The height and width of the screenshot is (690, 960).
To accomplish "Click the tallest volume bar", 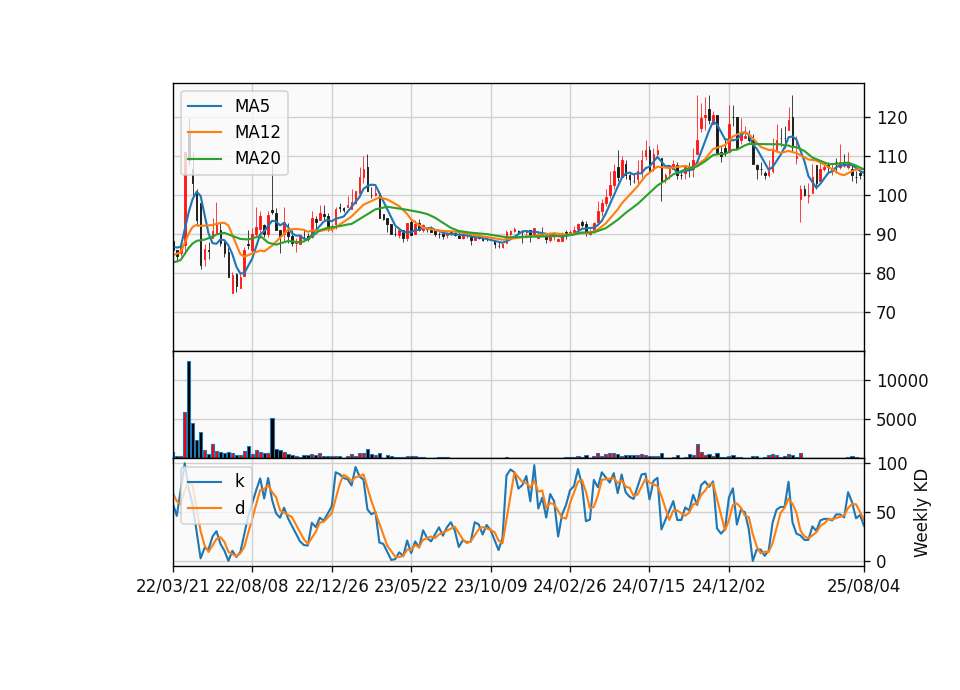I will coord(189,410).
